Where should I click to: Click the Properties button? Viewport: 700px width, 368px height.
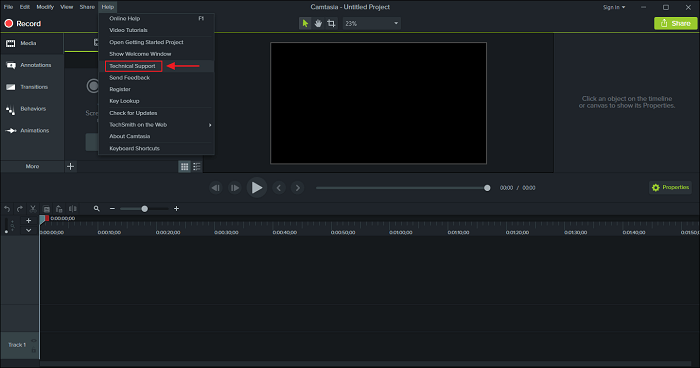(670, 188)
